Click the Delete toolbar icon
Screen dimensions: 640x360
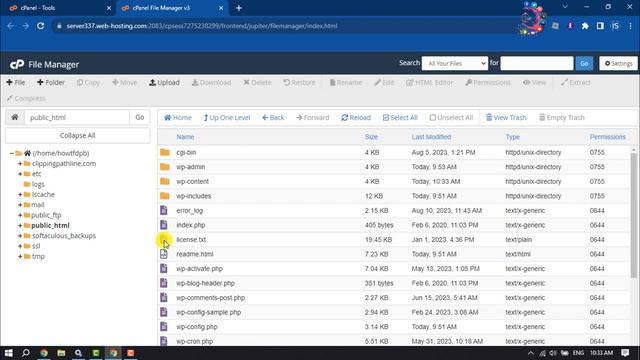[257, 82]
